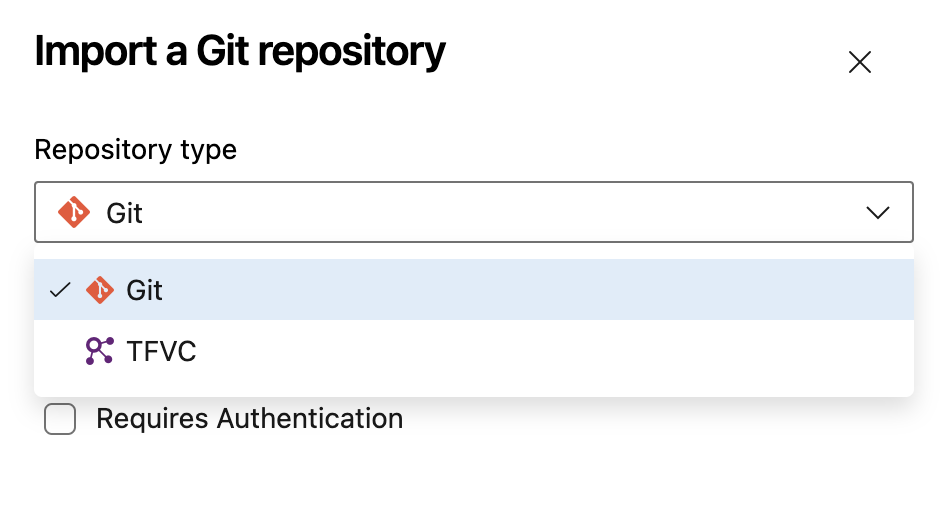
Task: Click the Requires Authentication label text
Action: 250,419
